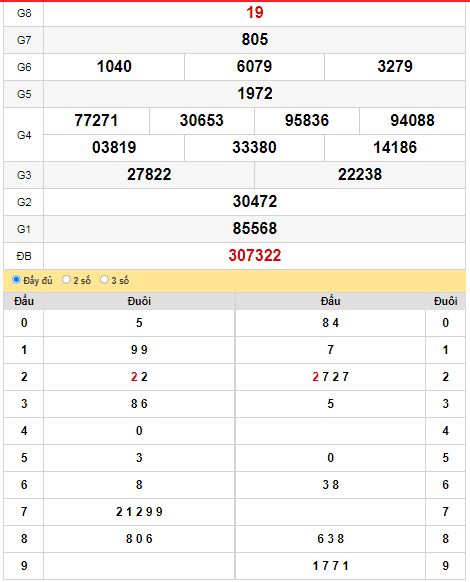Click the G6 number 3279

tap(395, 66)
